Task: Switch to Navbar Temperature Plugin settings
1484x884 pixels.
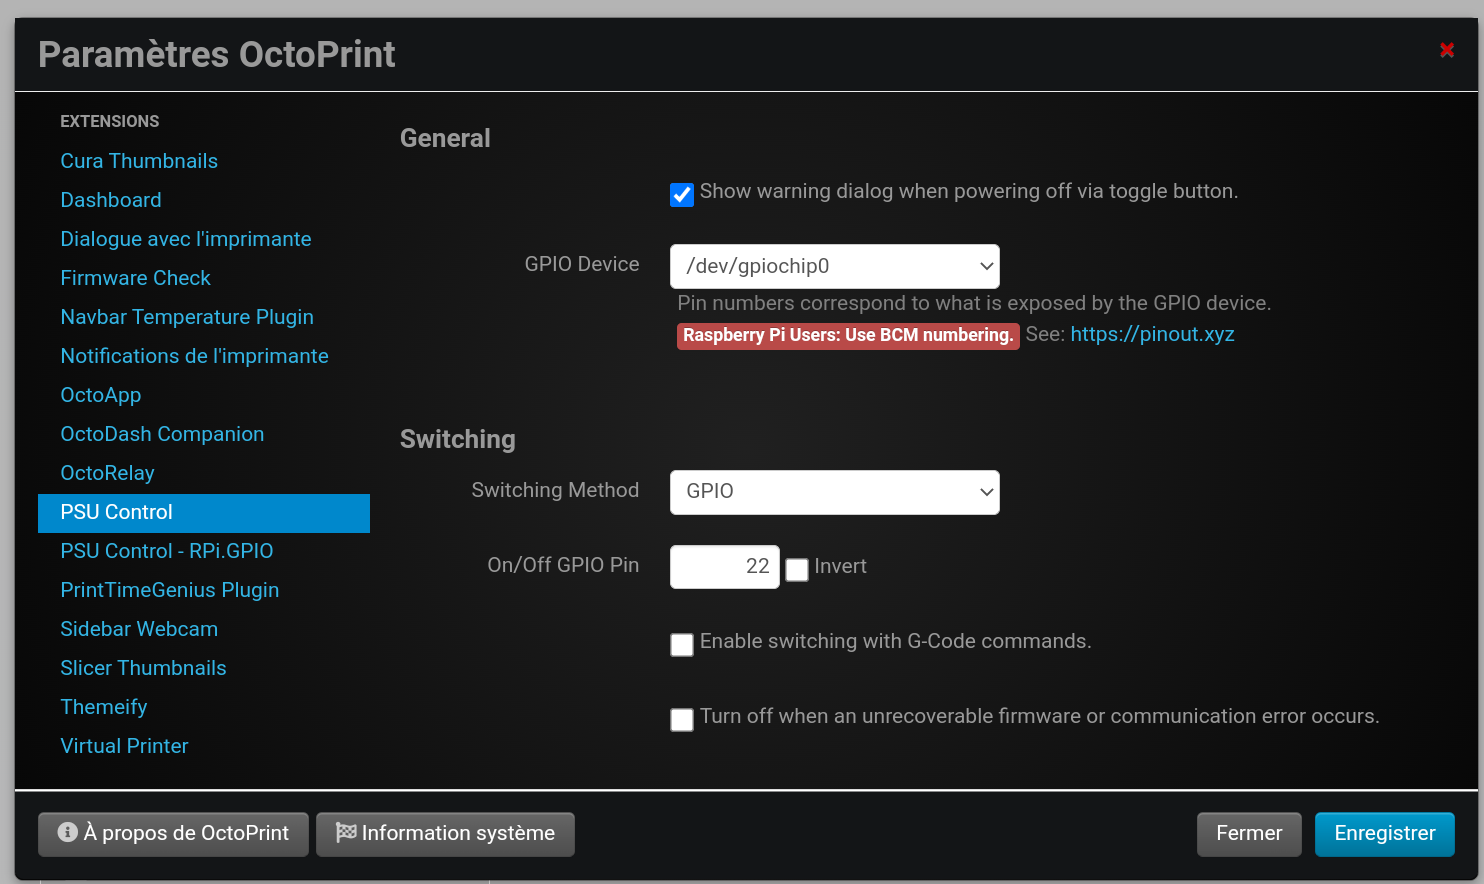Action: click(x=187, y=317)
